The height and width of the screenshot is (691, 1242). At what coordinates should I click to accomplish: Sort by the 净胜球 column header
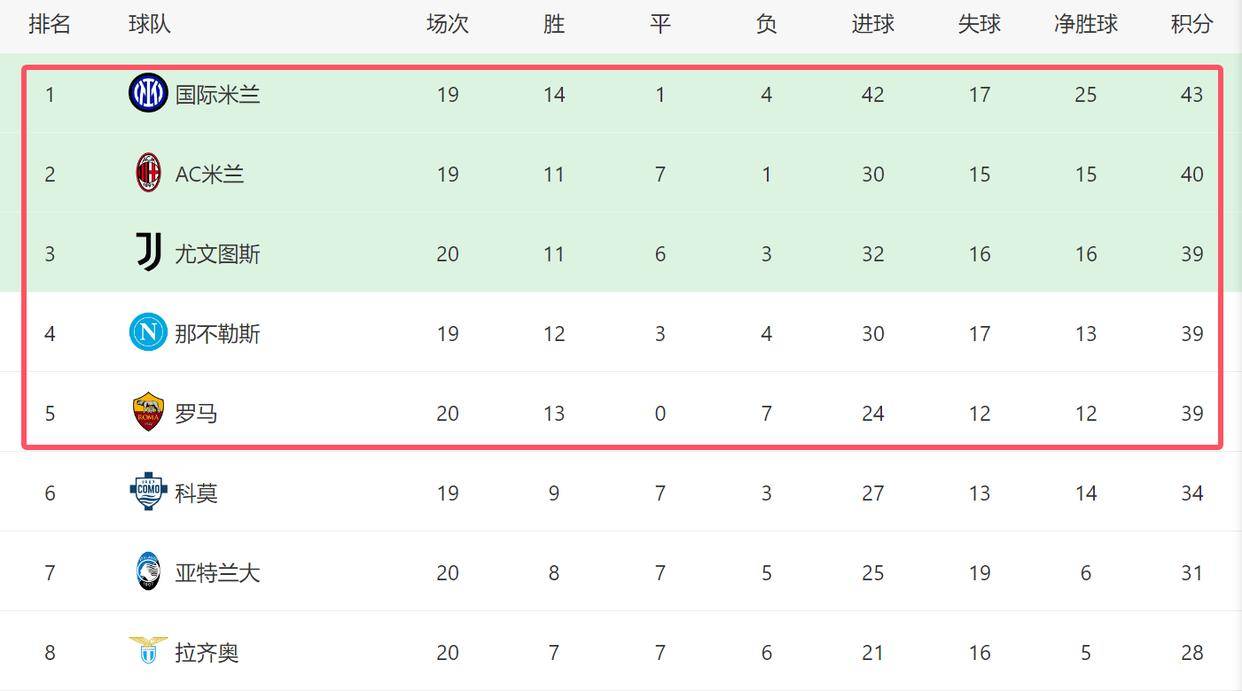click(x=1085, y=24)
